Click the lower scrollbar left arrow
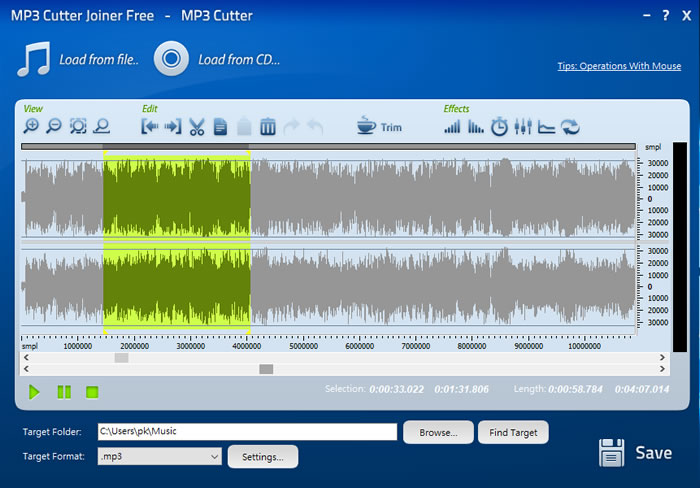Viewport: 700px width, 488px height. click(x=26, y=369)
